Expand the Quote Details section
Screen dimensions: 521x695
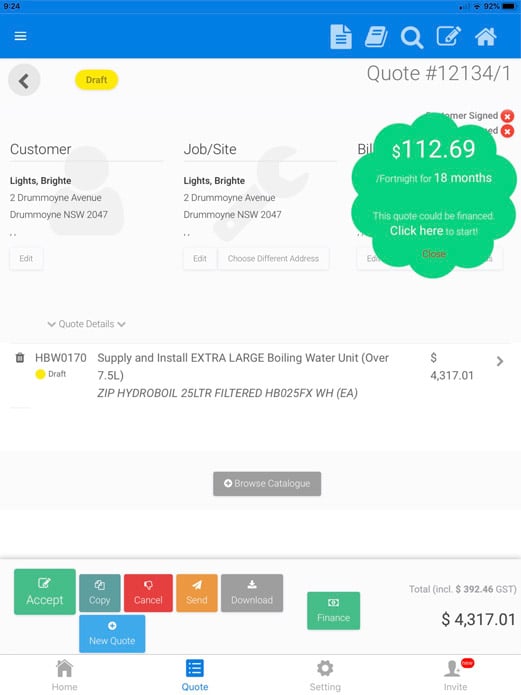tap(86, 324)
